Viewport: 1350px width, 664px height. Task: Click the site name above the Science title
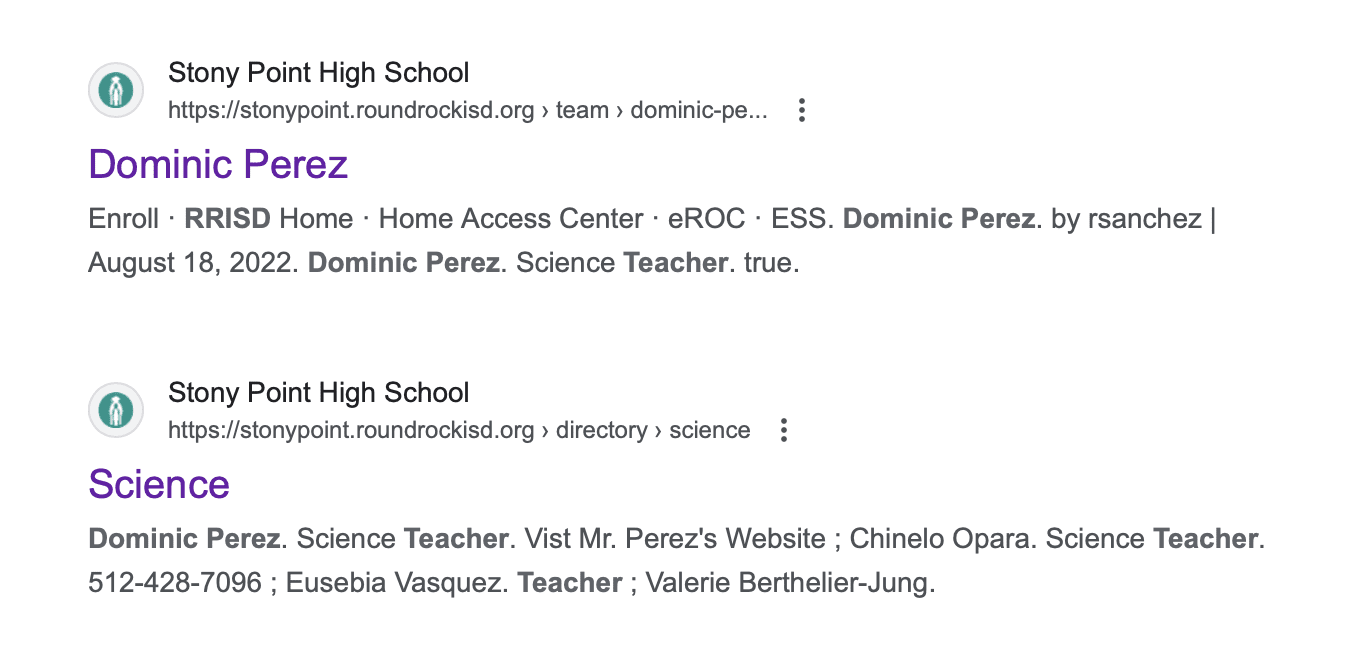pyautogui.click(x=318, y=393)
